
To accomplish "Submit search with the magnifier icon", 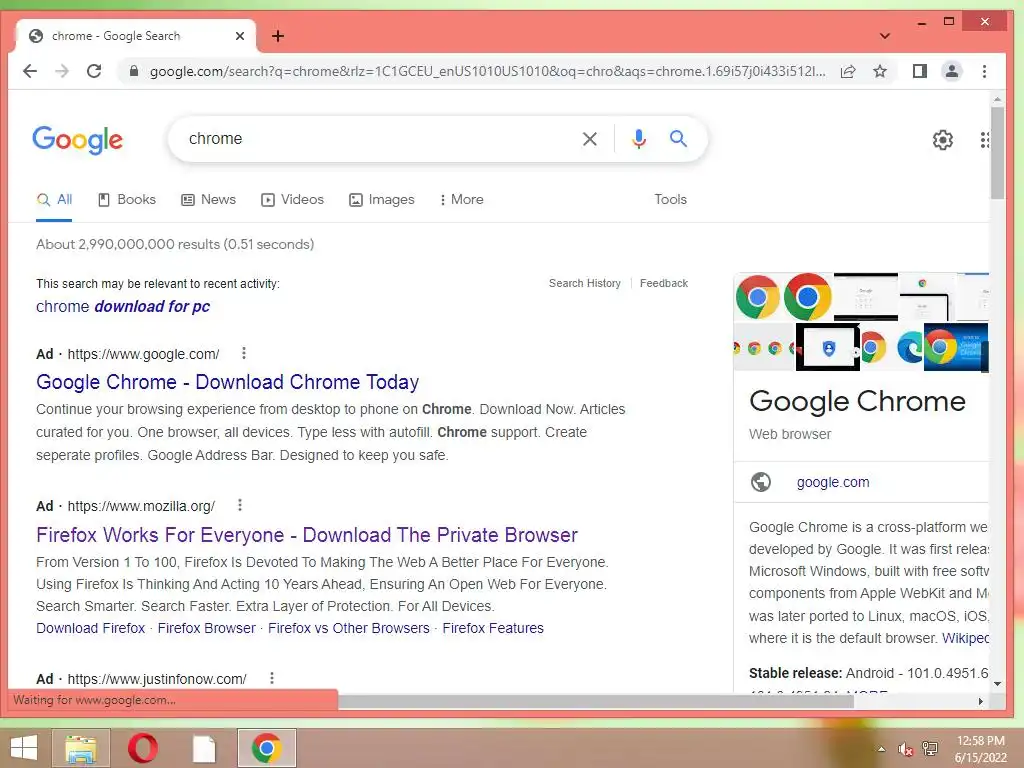I will [678, 138].
